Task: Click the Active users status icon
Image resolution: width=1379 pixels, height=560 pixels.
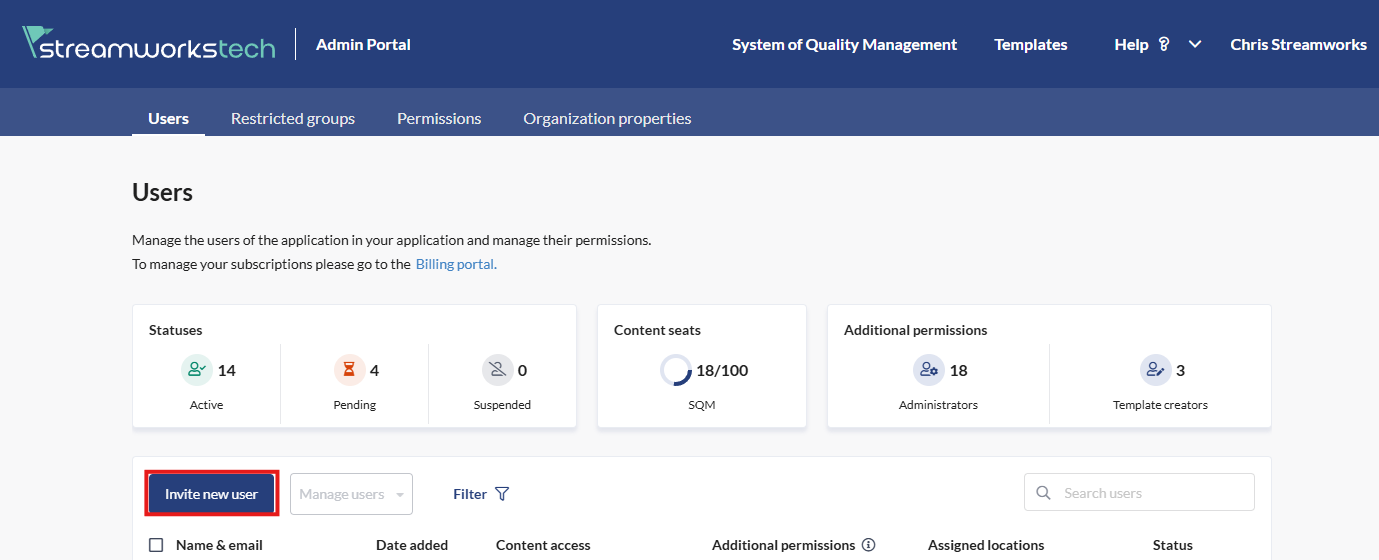Action: coord(196,370)
